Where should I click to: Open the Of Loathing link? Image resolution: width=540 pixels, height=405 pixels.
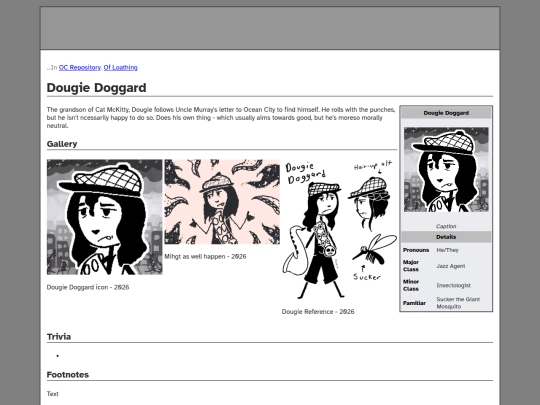point(121,68)
